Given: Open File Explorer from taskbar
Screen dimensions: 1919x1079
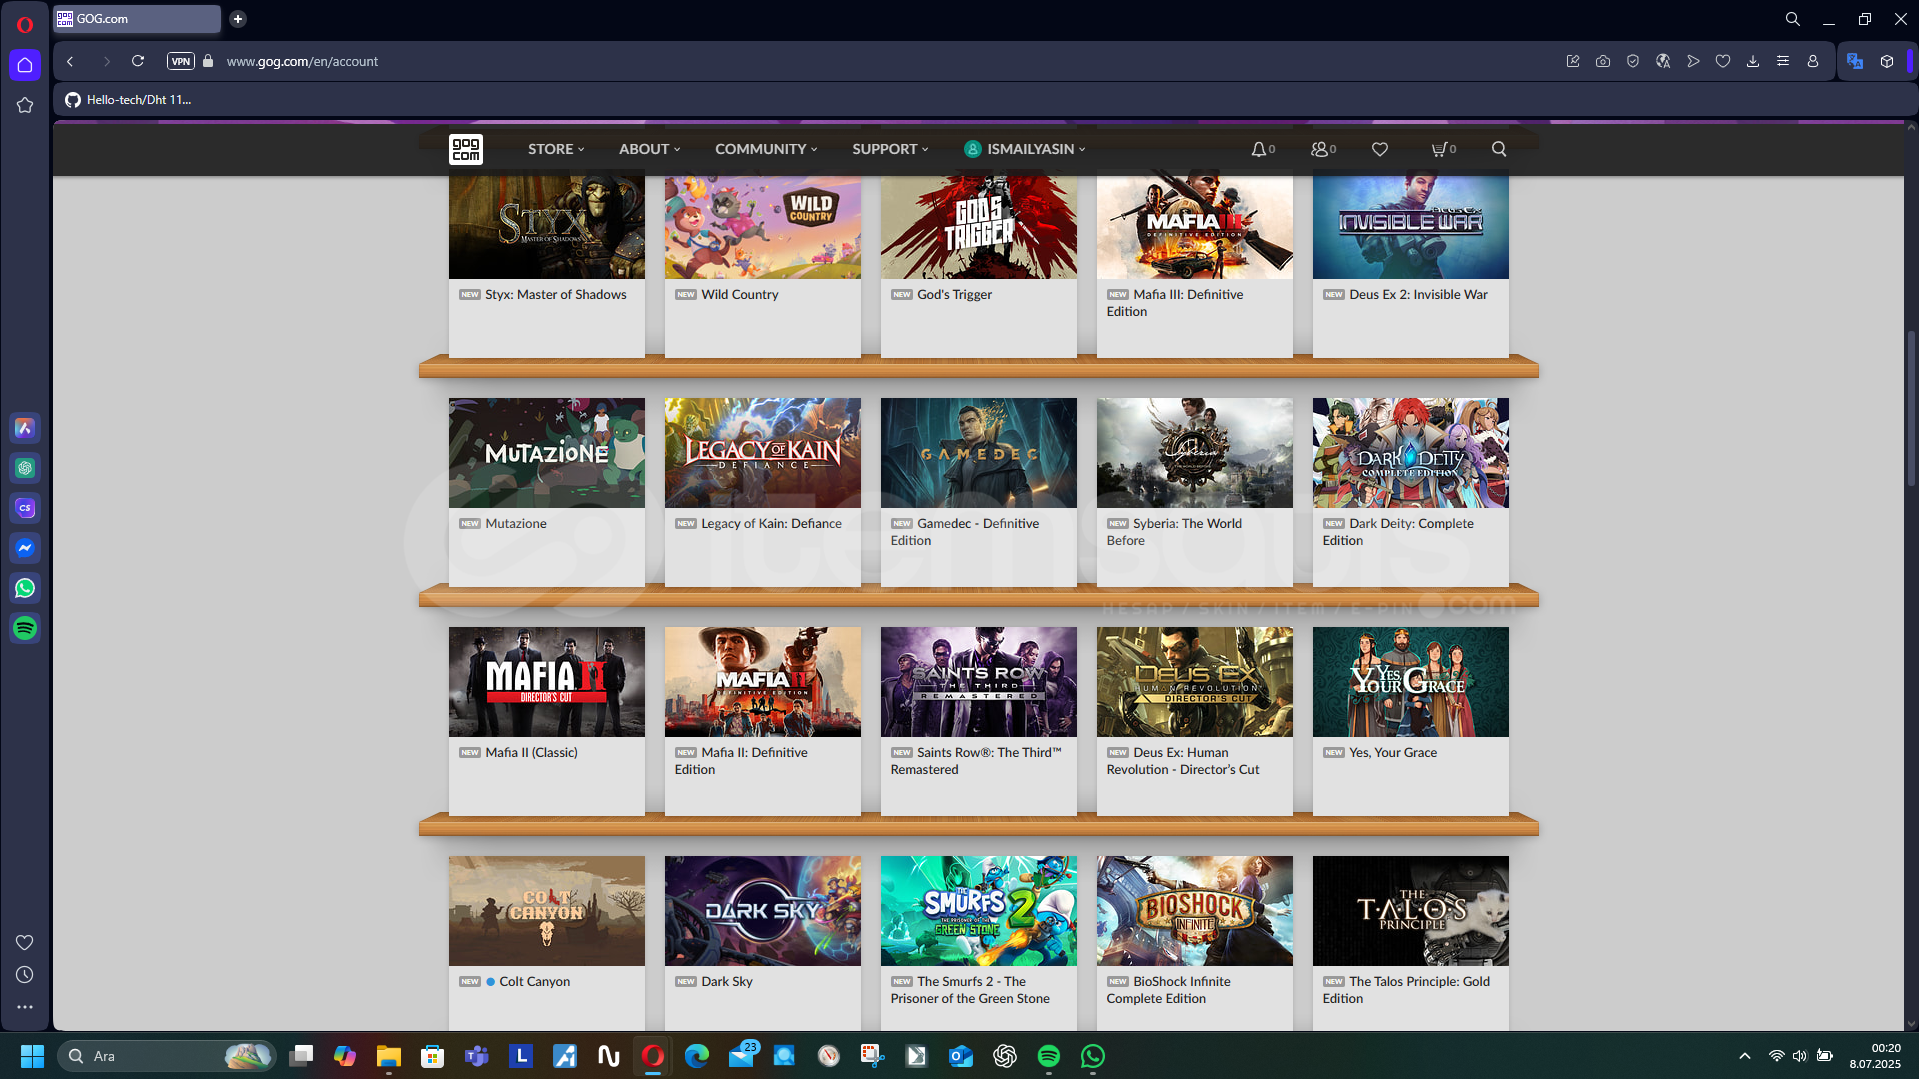Looking at the screenshot, I should (x=388, y=1056).
